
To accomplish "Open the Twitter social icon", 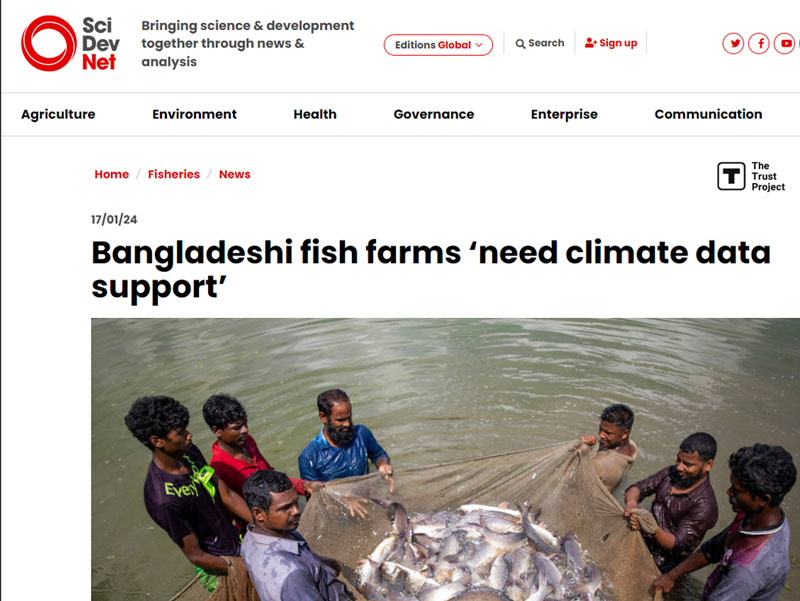I will [733, 43].
